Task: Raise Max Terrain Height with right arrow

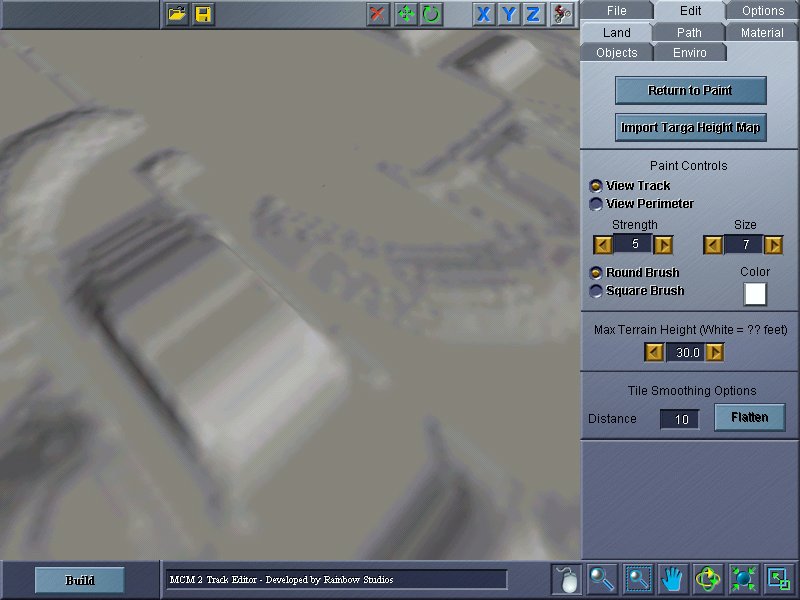Action: pos(715,353)
